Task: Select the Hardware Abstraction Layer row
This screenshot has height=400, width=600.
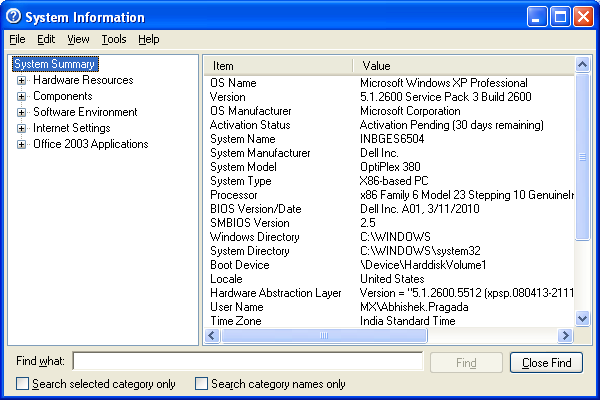Action: pyautogui.click(x=390, y=293)
